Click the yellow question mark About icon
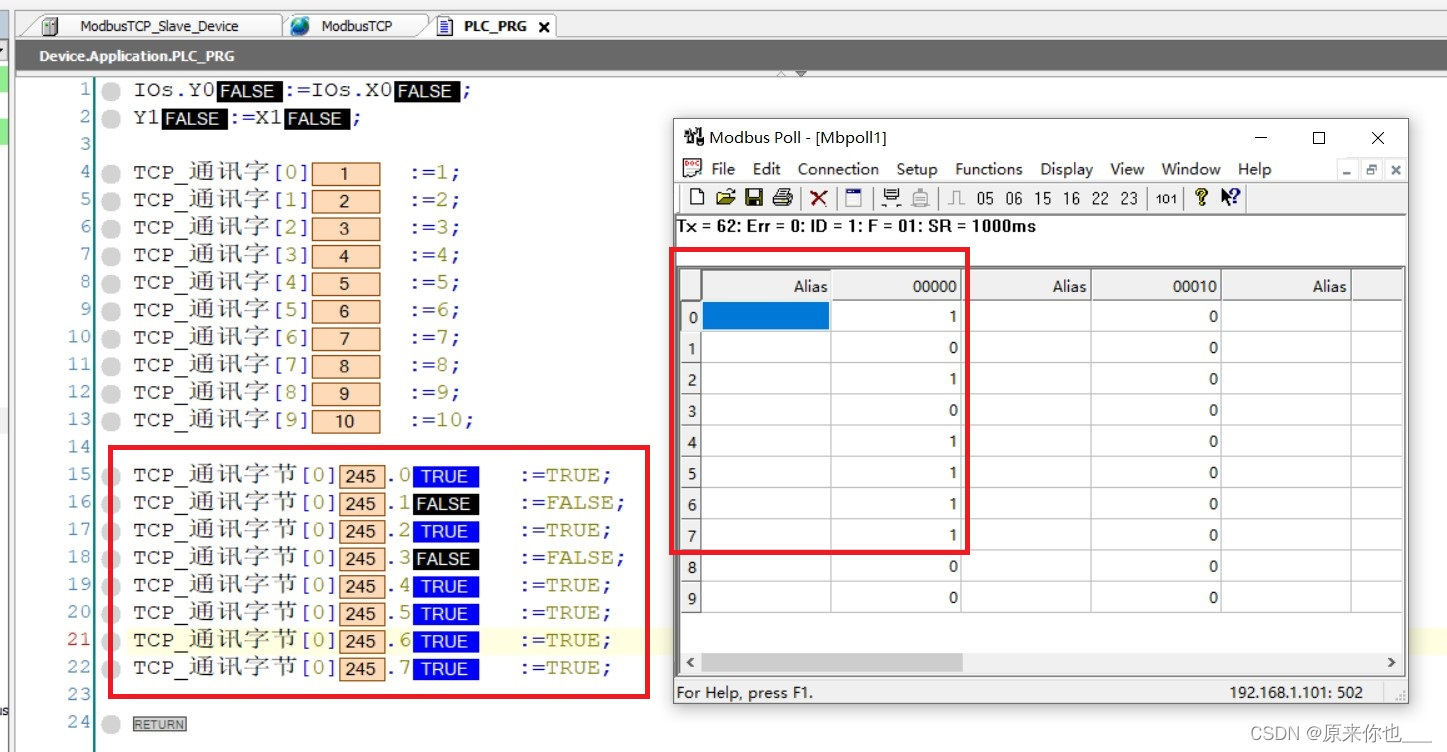Viewport: 1447px width, 752px height. click(1202, 197)
